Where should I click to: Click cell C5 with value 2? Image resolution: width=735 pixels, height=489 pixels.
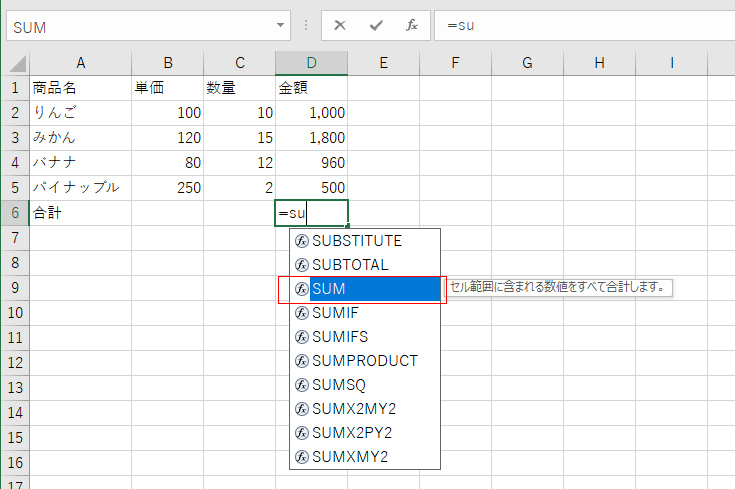click(240, 188)
